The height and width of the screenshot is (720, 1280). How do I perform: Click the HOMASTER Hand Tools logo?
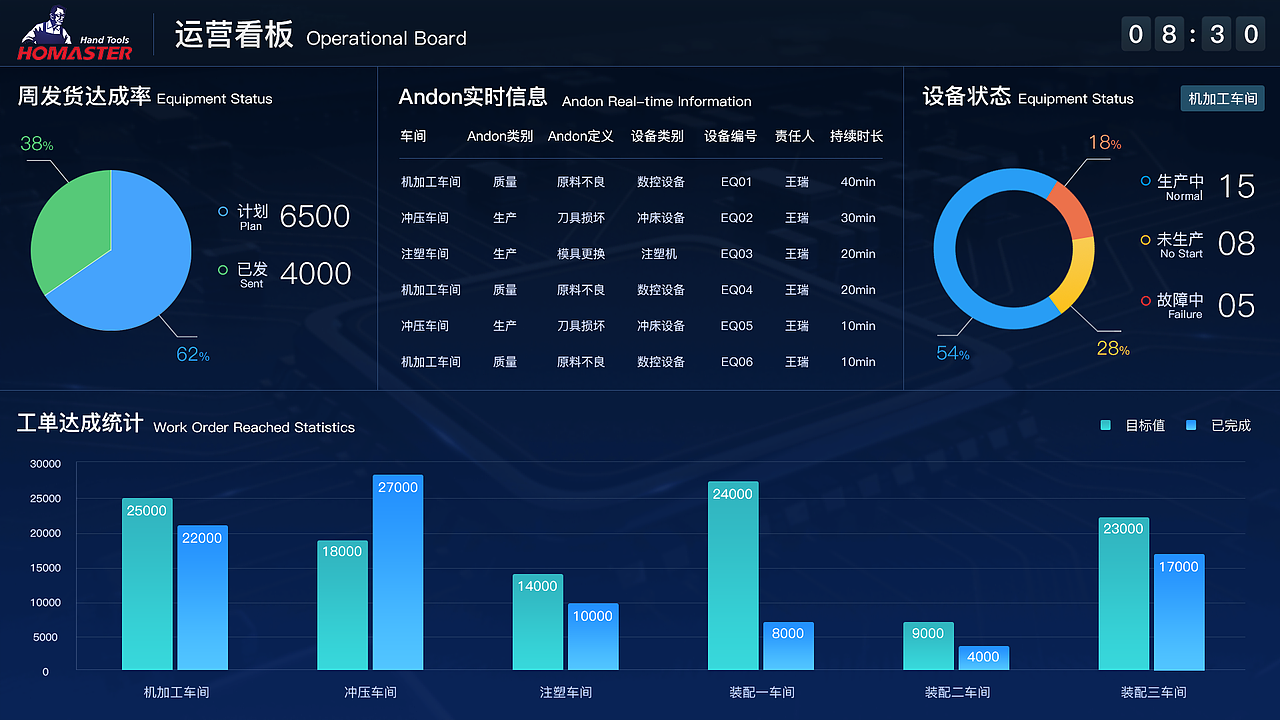tap(75, 33)
